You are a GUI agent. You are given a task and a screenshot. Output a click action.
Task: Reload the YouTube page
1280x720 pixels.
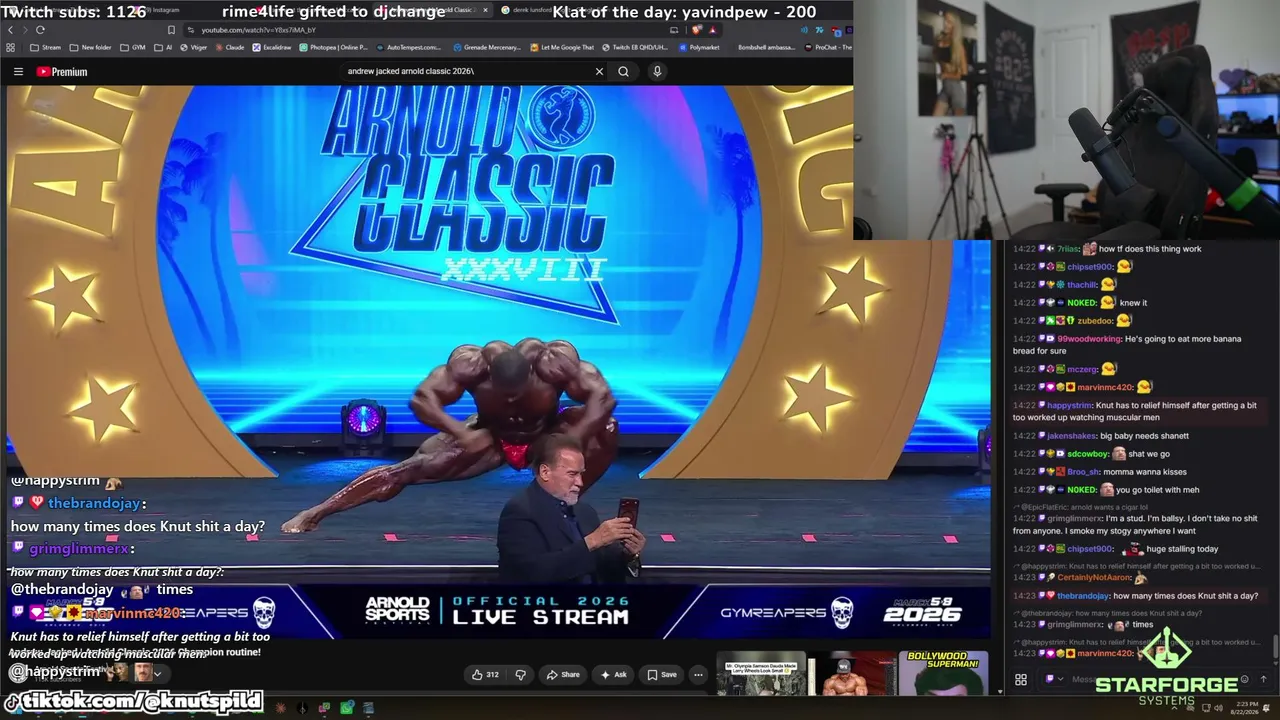tap(40, 30)
